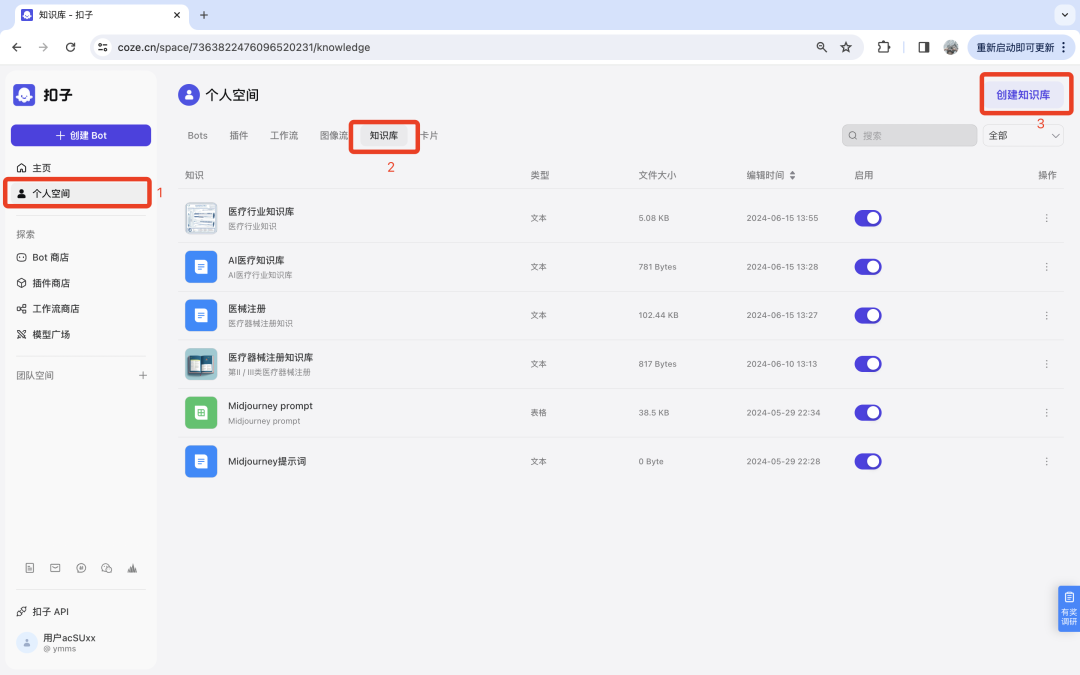Click the zoom magnifier icon in address bar
This screenshot has width=1080, height=675.
pos(822,48)
